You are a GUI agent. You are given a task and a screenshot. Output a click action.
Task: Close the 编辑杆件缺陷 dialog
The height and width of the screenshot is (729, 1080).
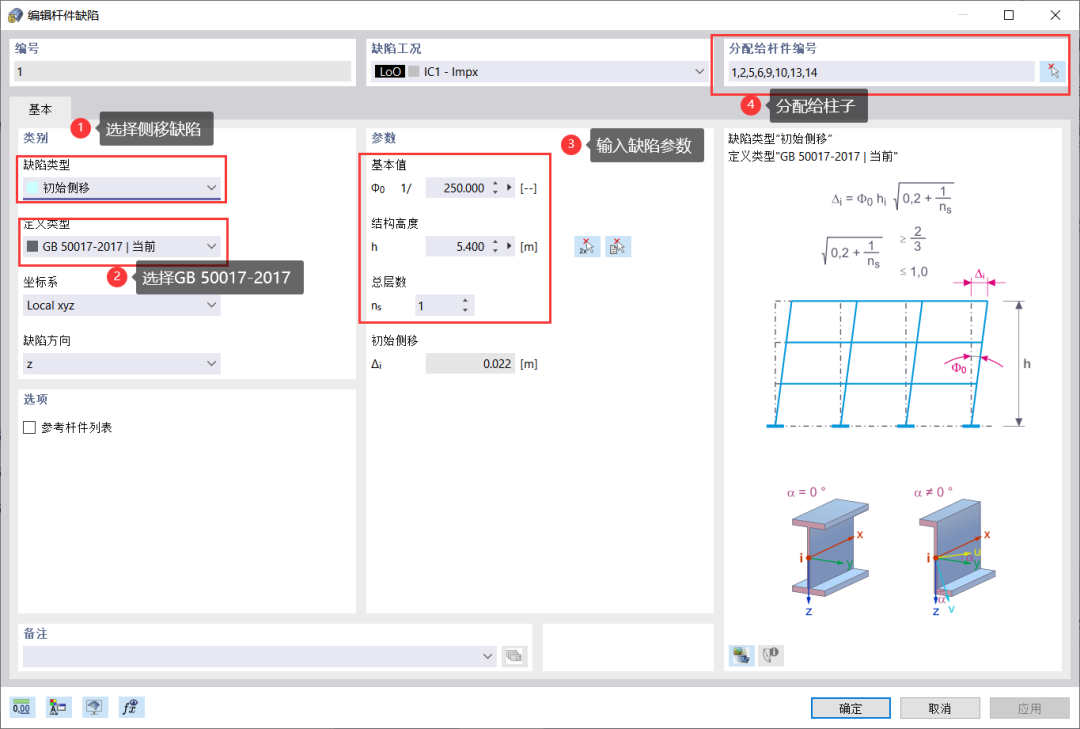click(1055, 14)
